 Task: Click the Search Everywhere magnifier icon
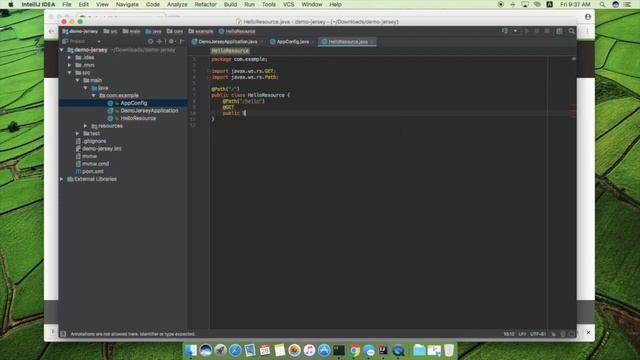point(571,31)
